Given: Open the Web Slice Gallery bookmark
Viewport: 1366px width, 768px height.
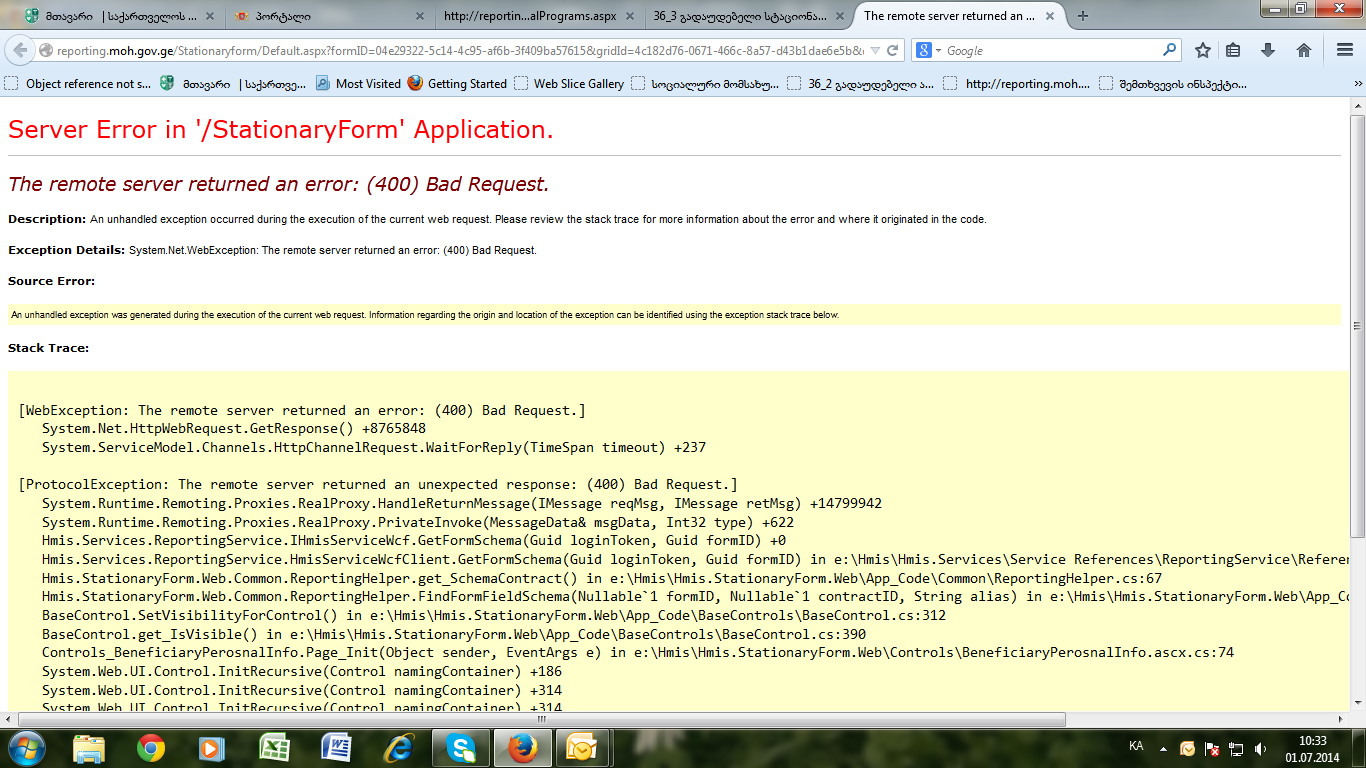Looking at the screenshot, I should tap(569, 84).
